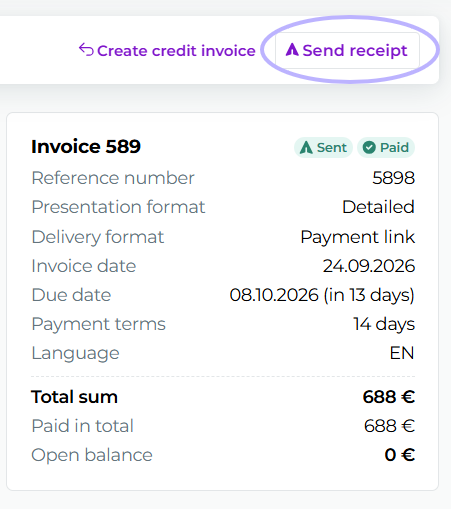451x509 pixels.
Task: Click the Detailed presentation format value
Action: (378, 207)
